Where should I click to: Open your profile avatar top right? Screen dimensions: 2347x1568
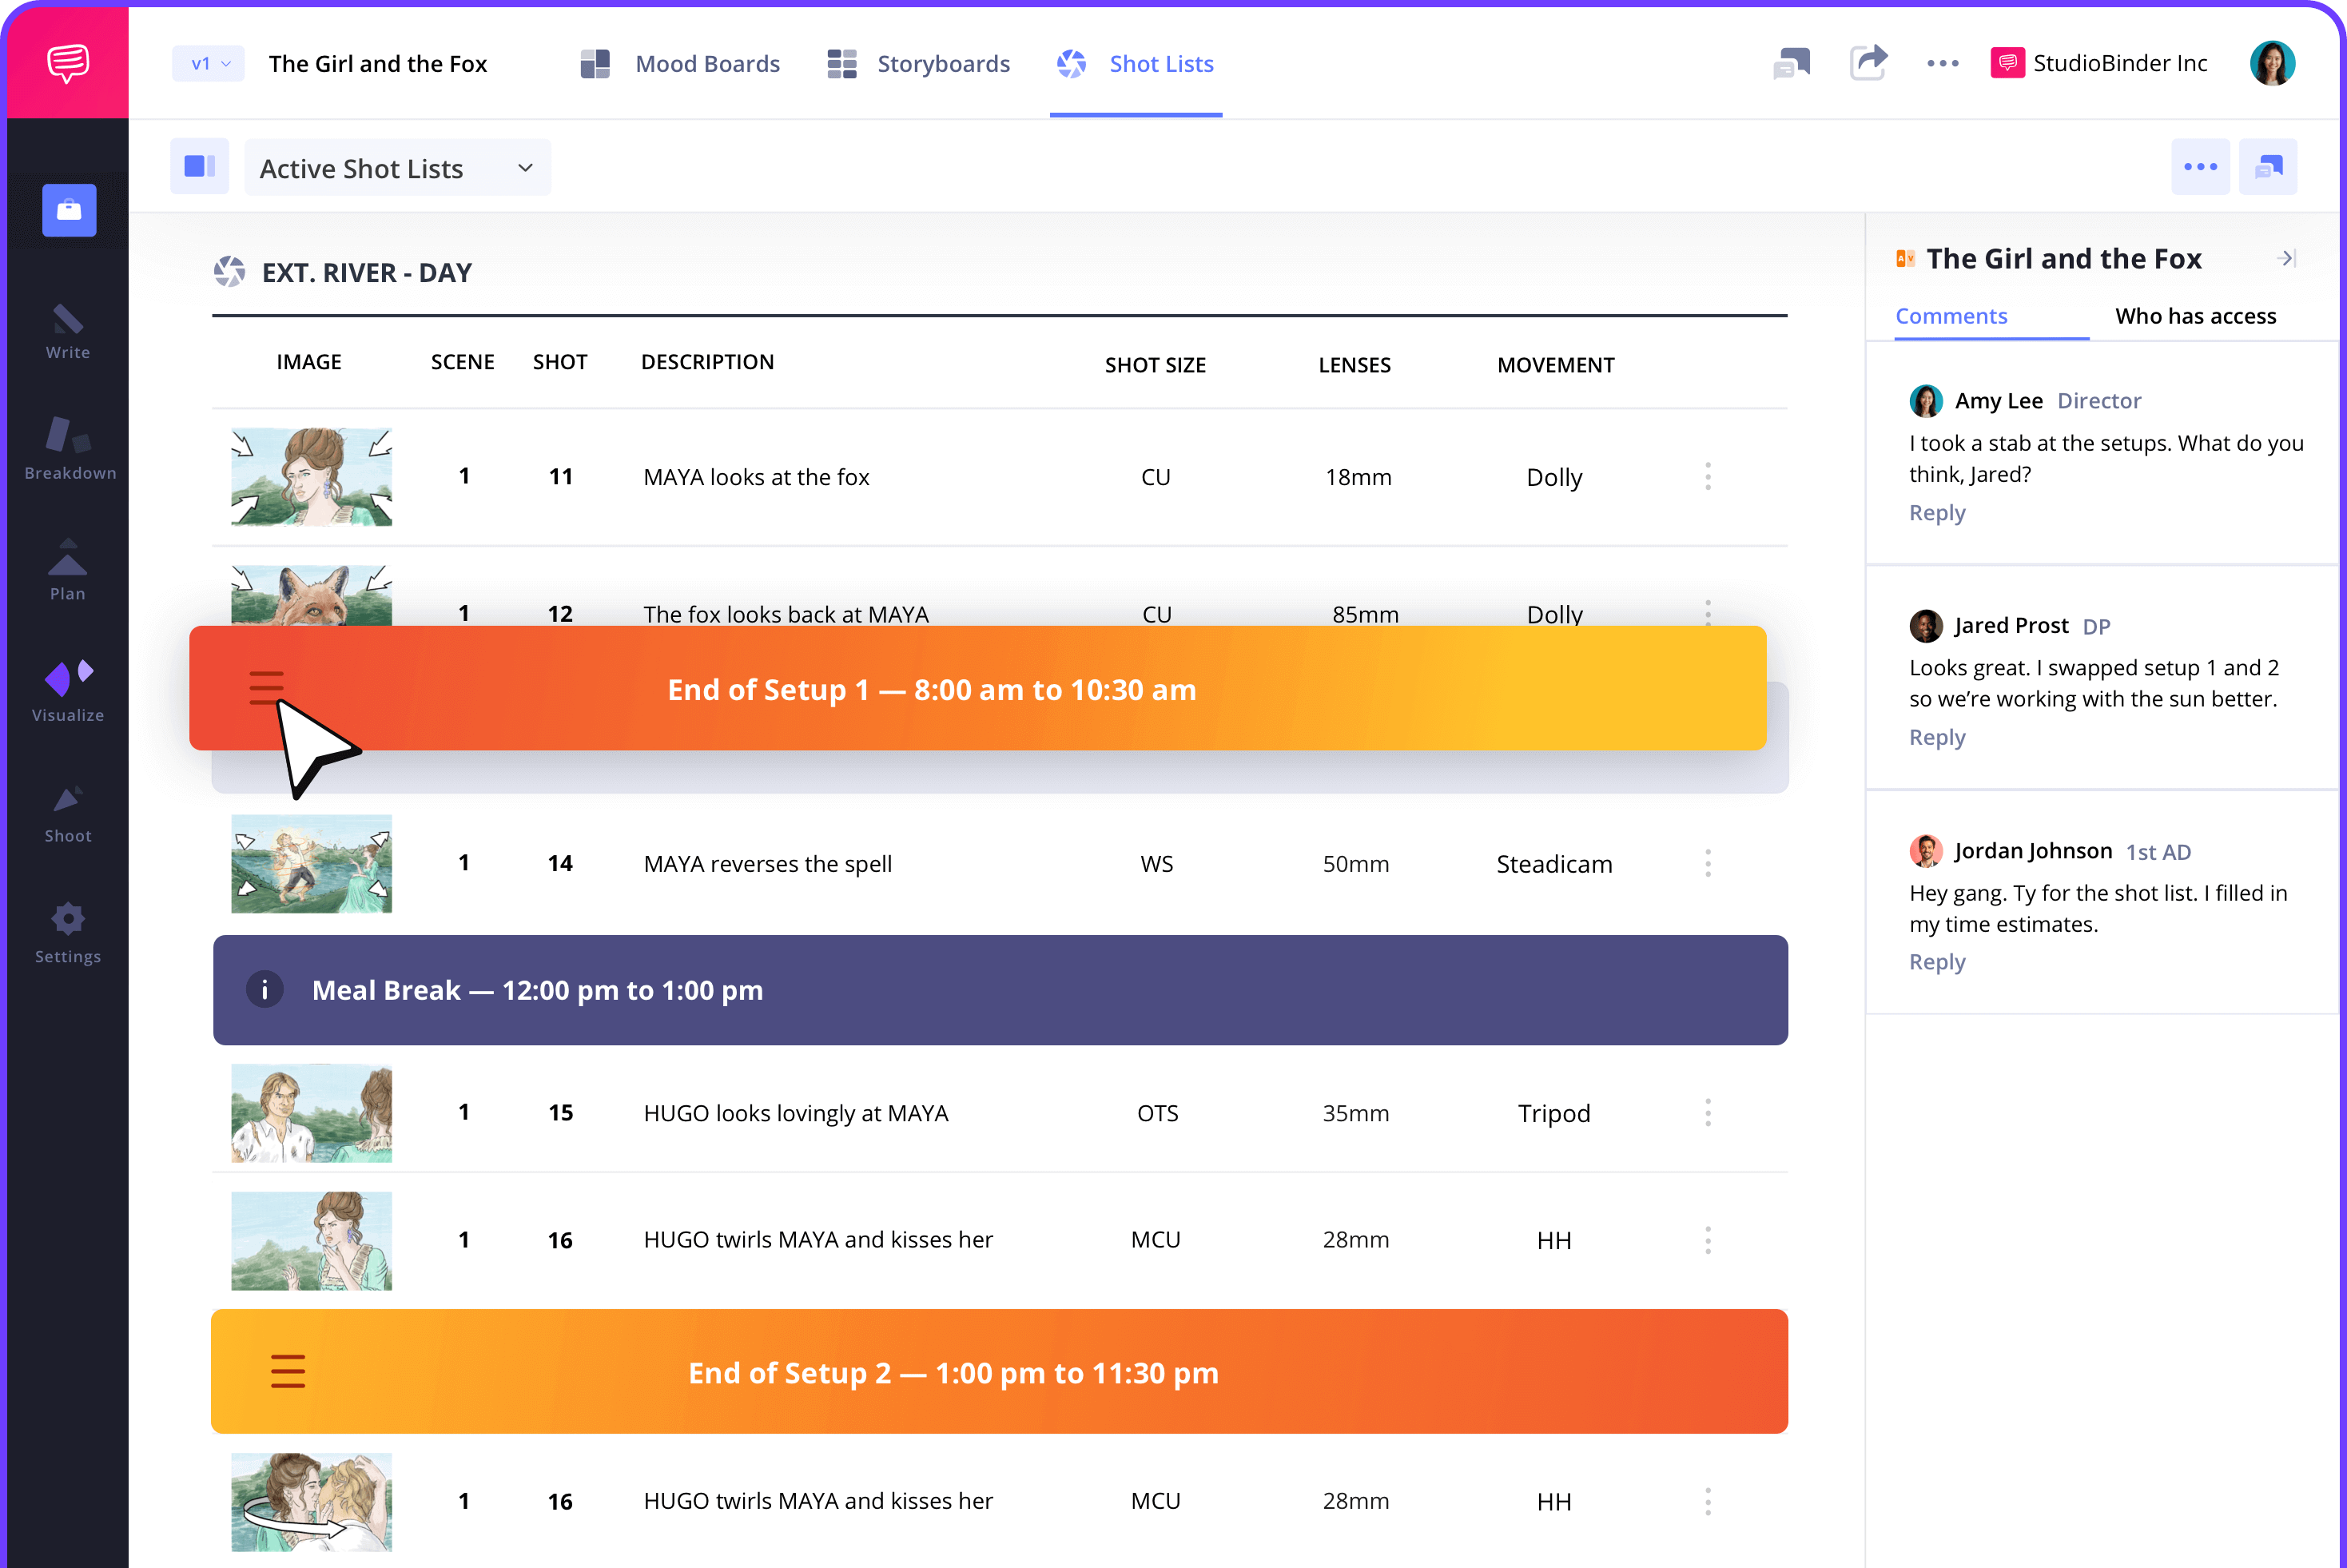click(x=2273, y=62)
